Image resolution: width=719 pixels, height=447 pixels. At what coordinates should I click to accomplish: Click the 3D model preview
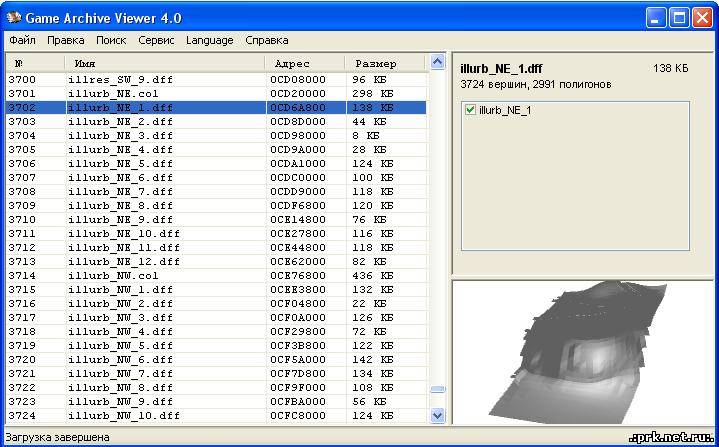(x=585, y=352)
